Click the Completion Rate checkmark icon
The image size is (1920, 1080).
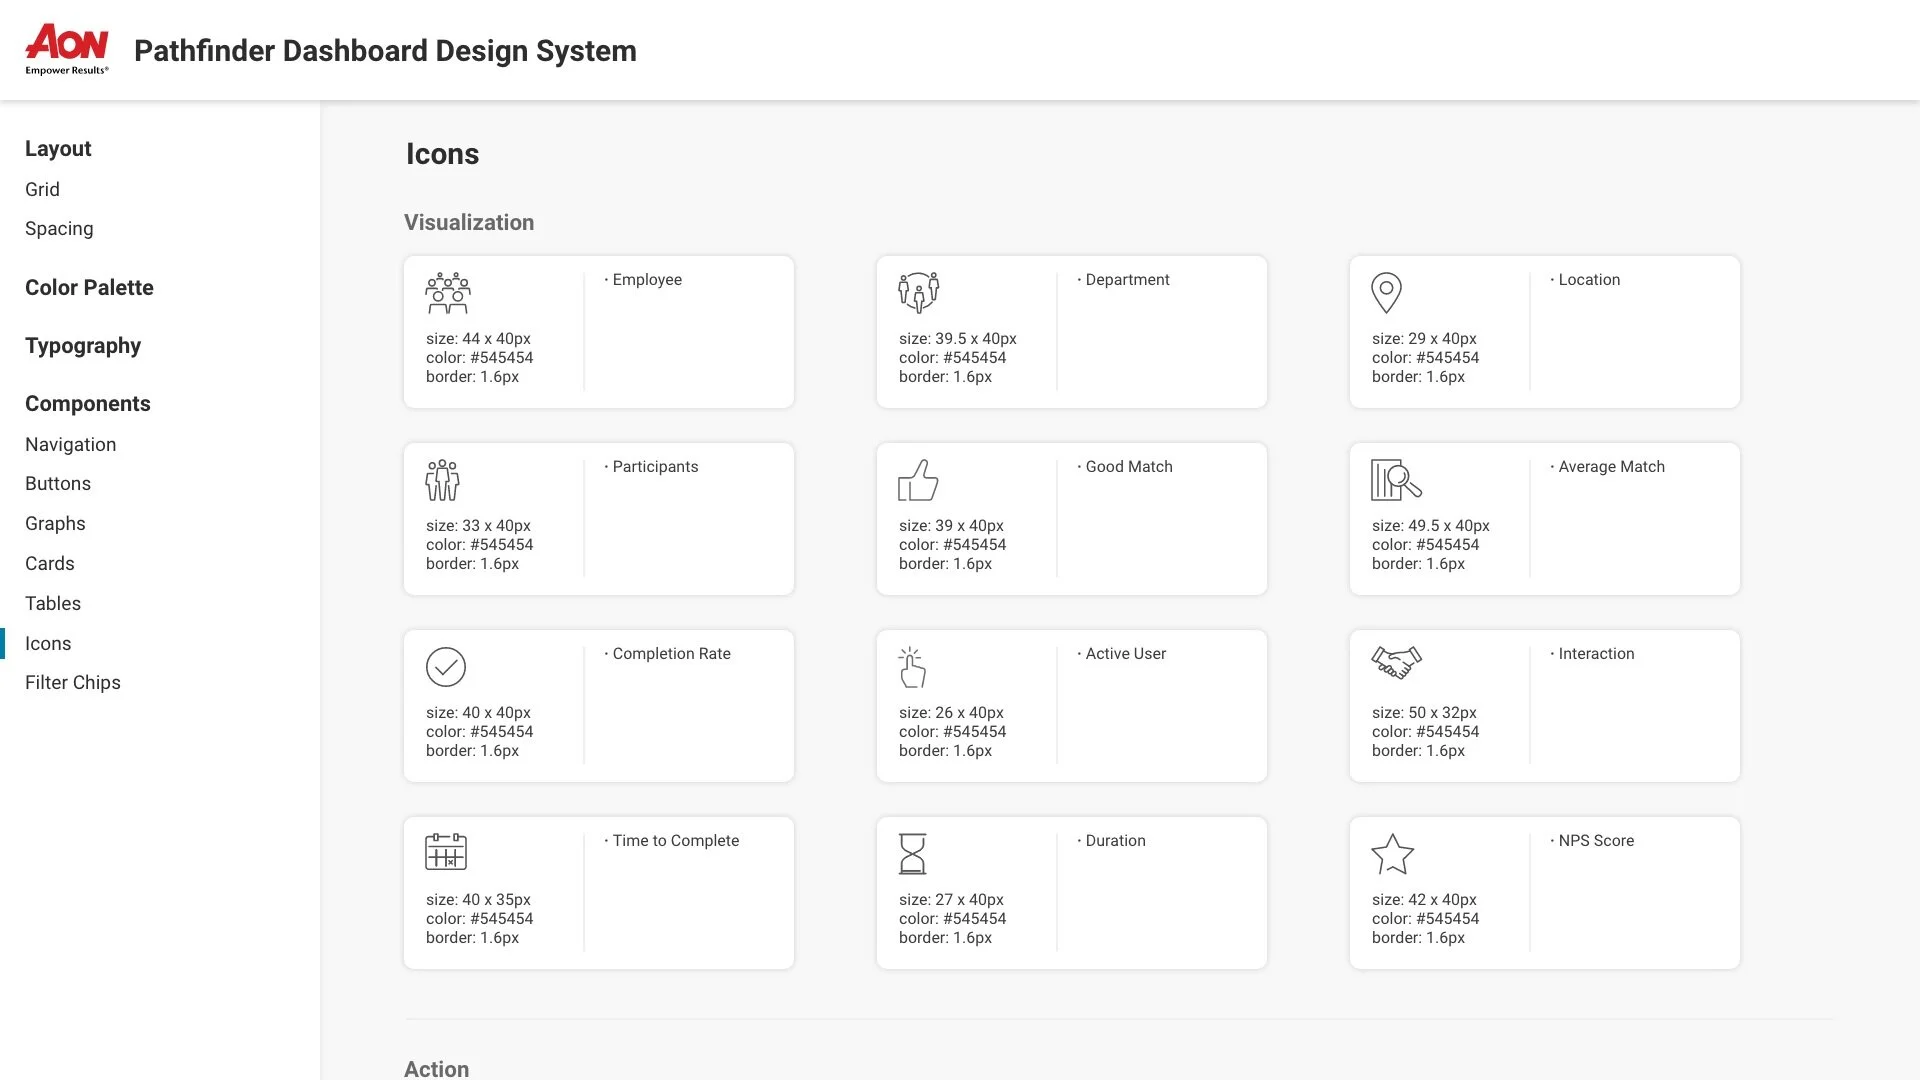[x=446, y=667]
